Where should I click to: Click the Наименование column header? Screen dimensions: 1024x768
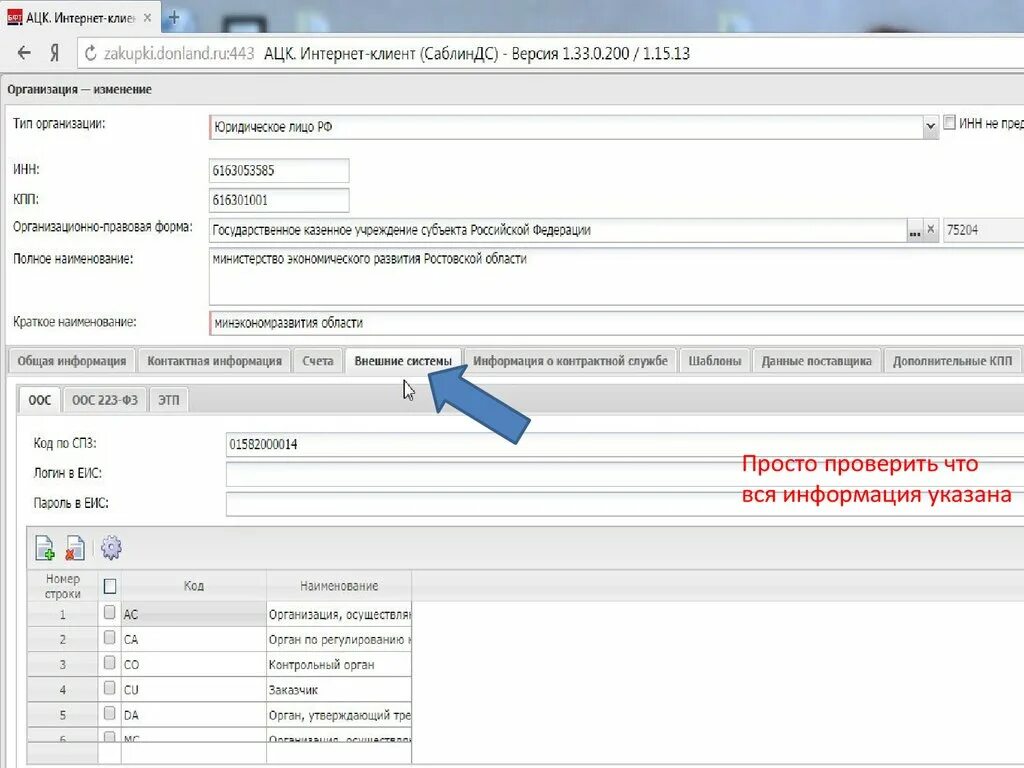[339, 586]
